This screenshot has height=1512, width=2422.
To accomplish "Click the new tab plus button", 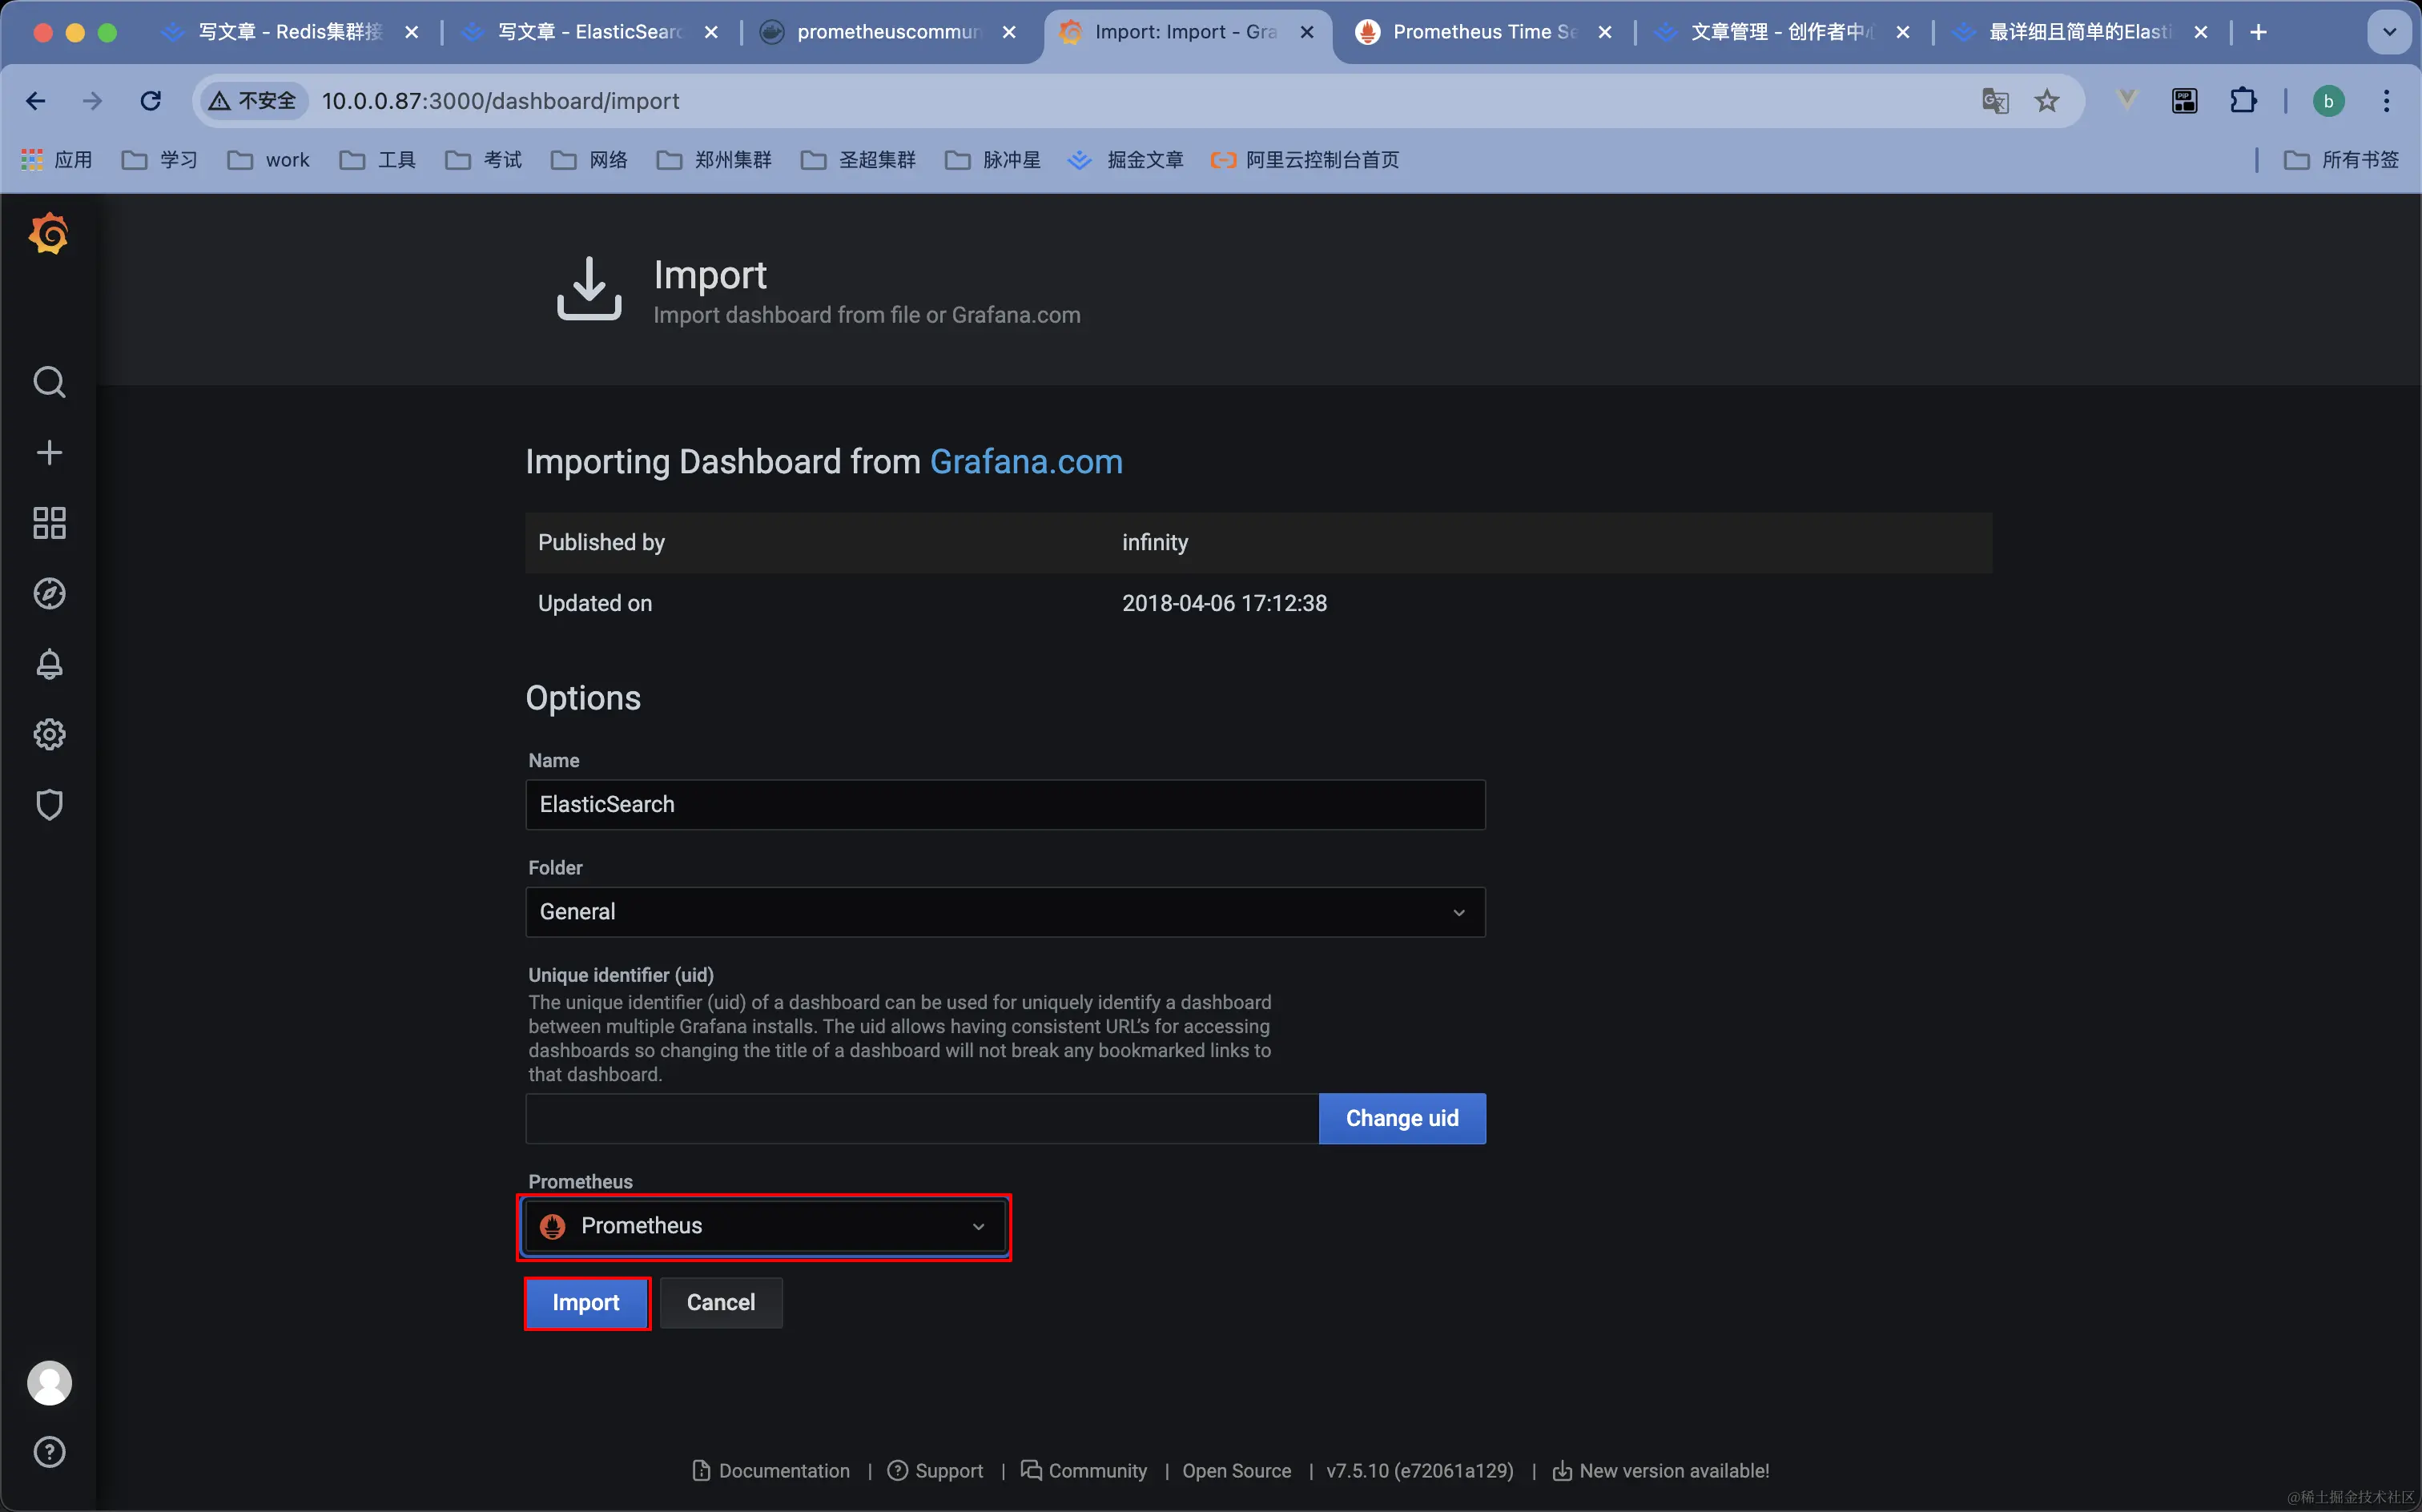I will 2259,32.
